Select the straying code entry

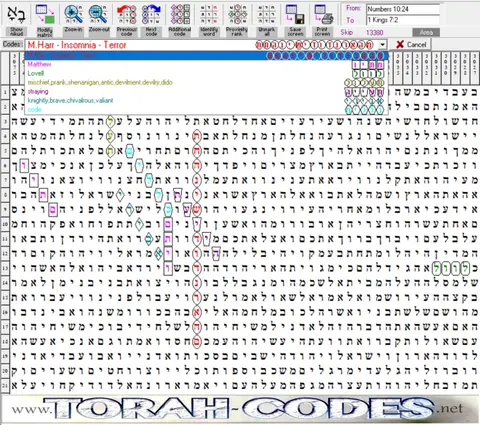(x=206, y=91)
